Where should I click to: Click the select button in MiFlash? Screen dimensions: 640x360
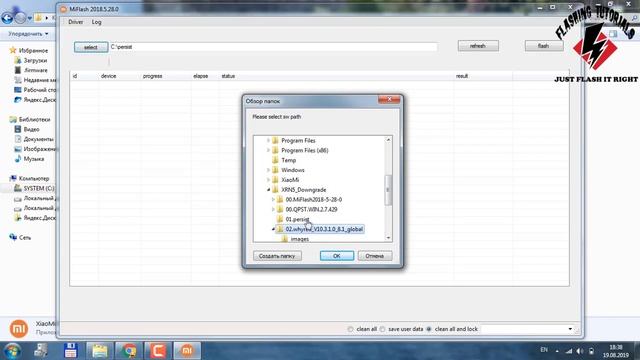(91, 47)
